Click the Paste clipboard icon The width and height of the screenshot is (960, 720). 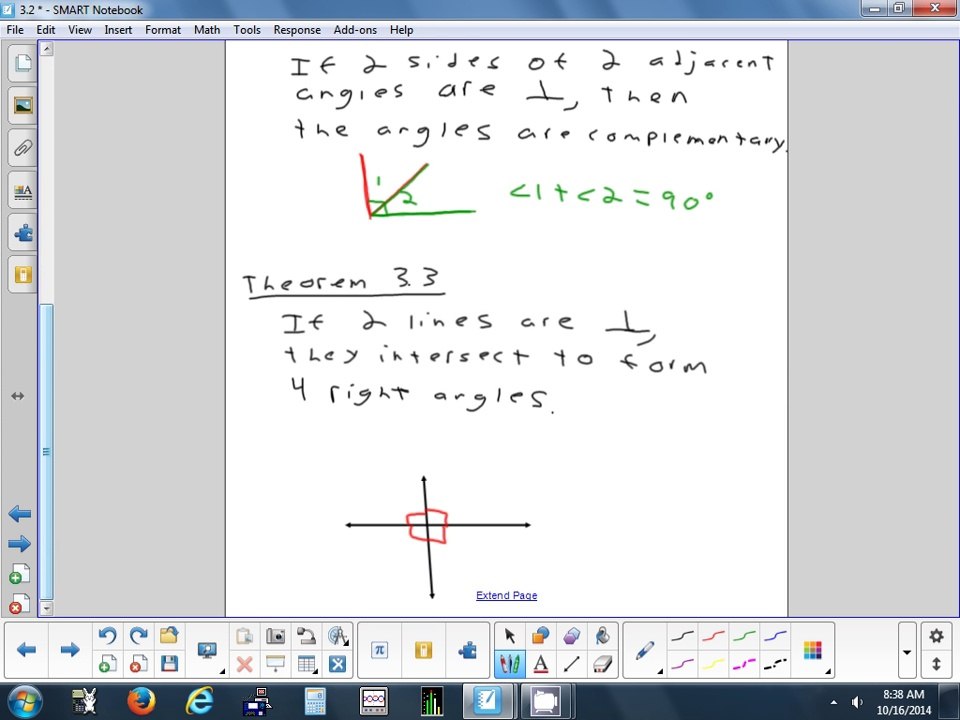click(244, 636)
